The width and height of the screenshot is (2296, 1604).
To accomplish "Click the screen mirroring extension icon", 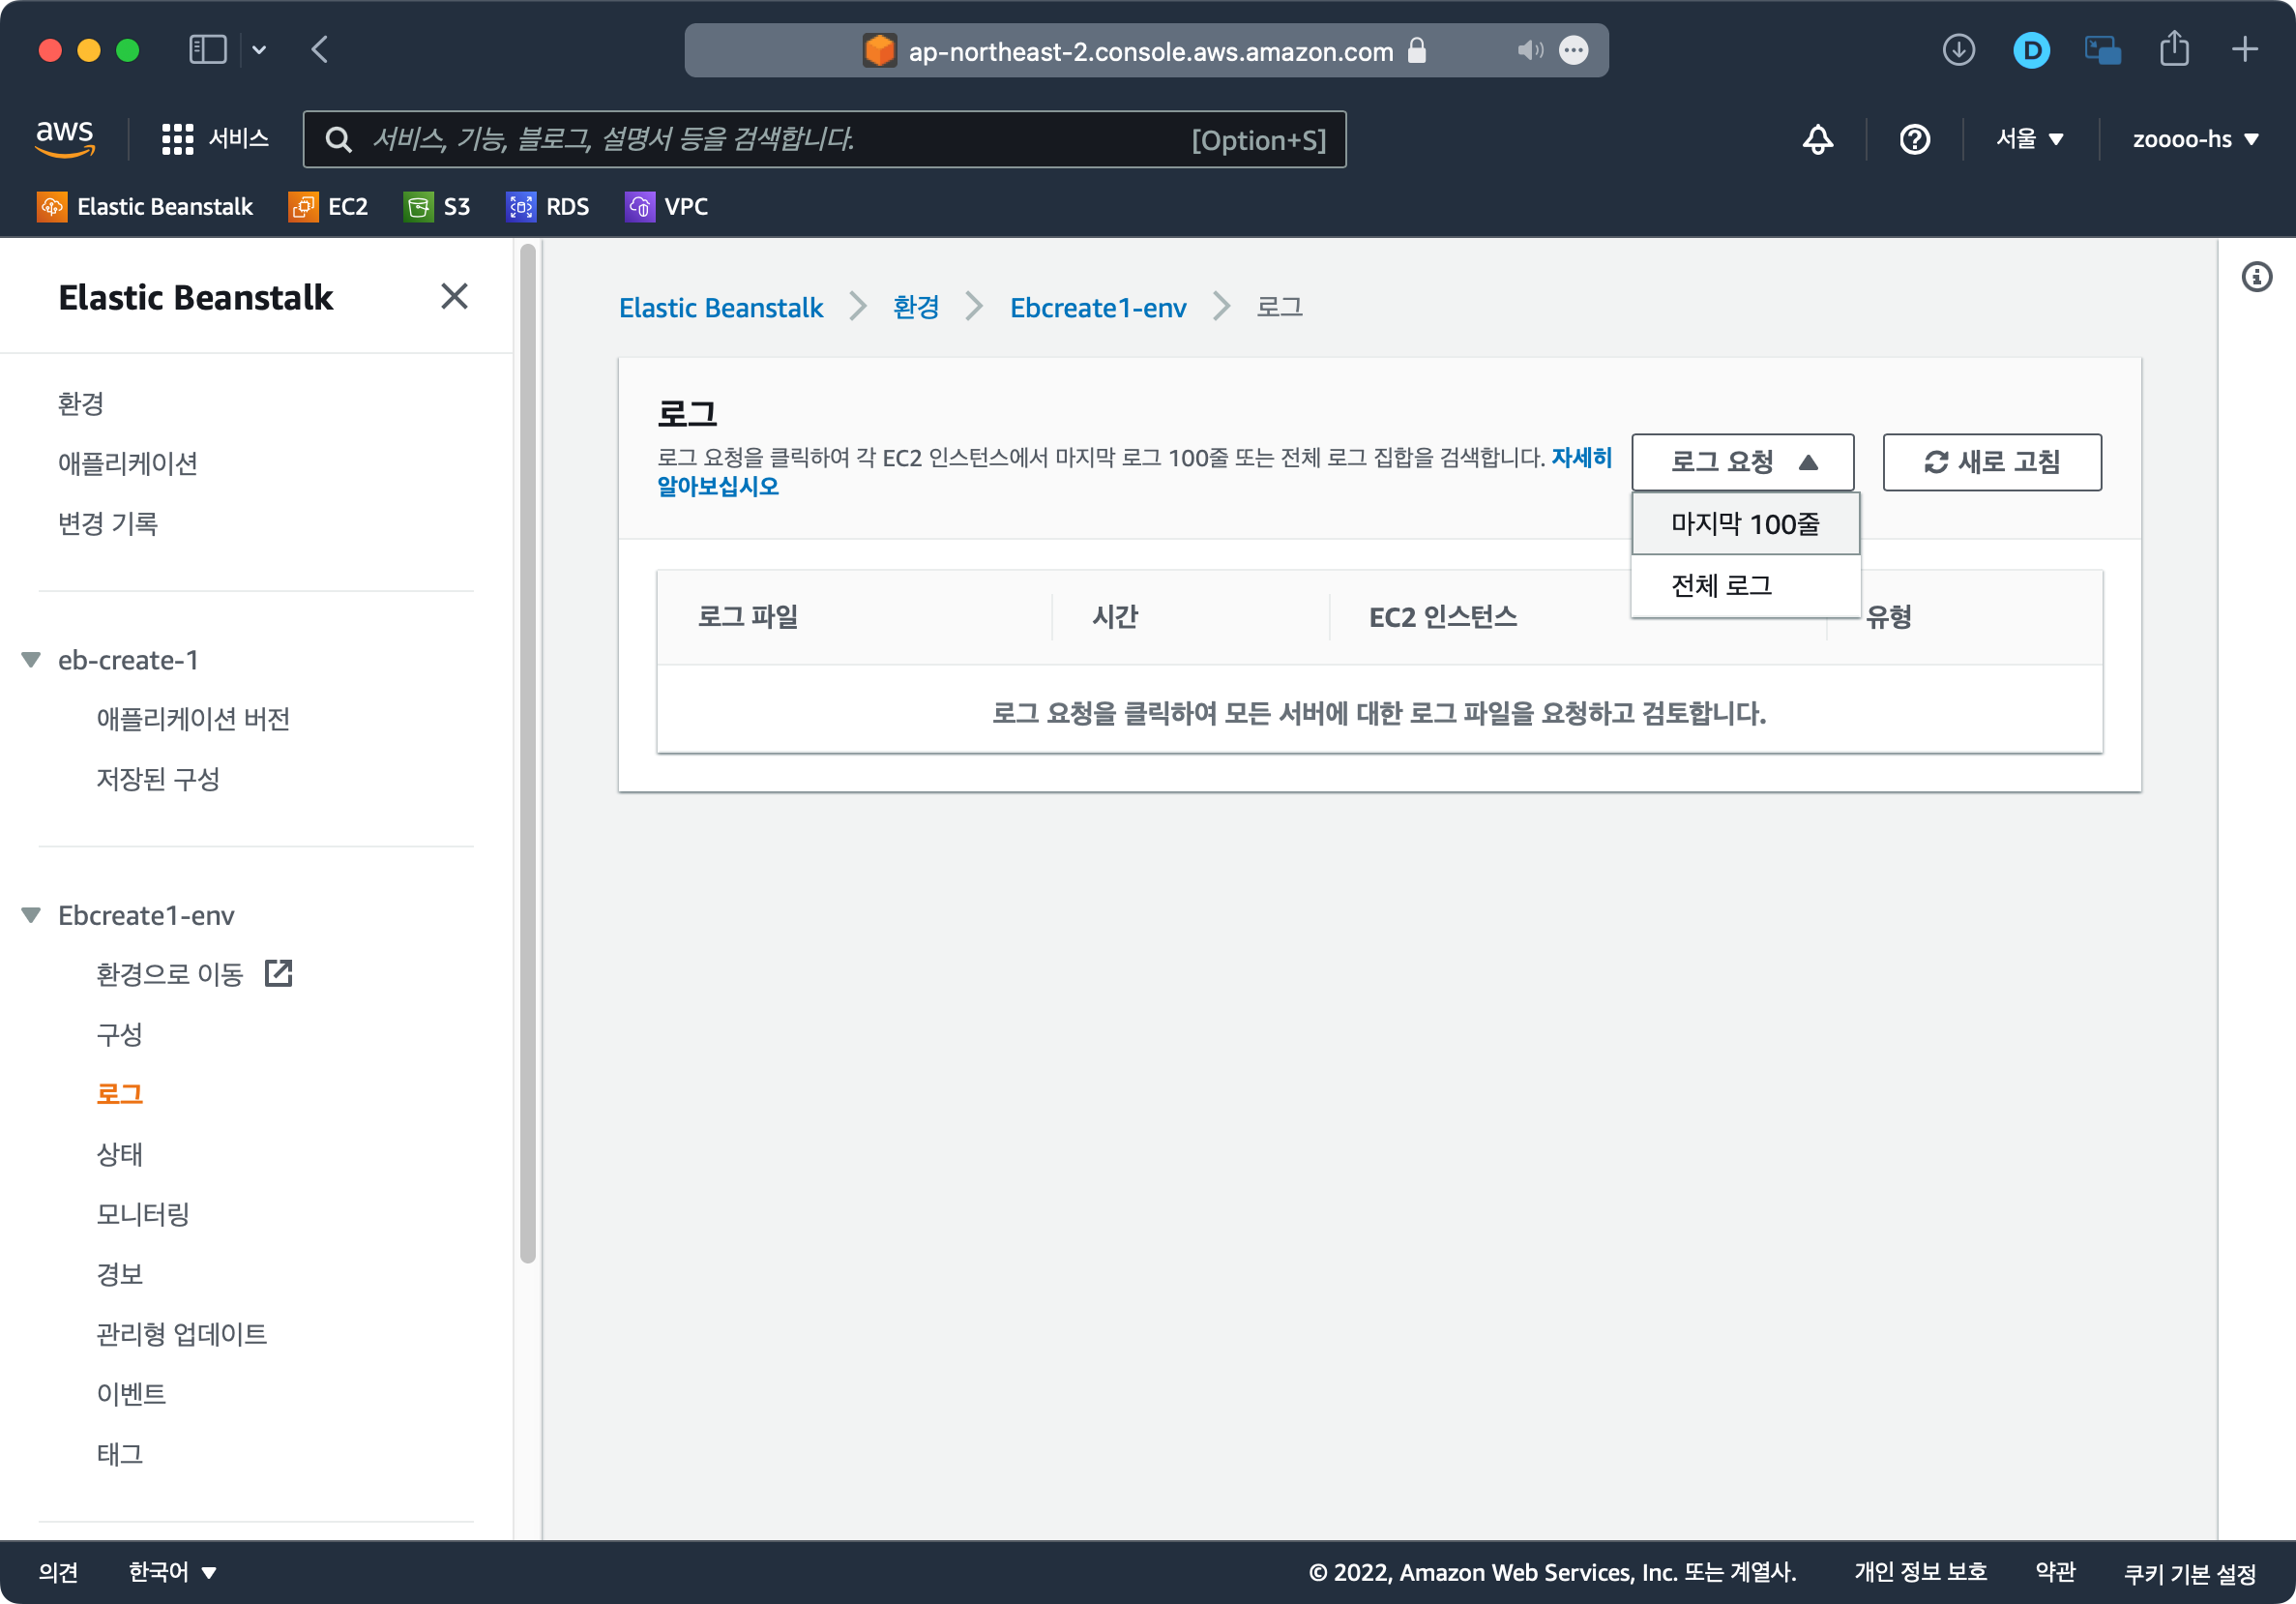I will [x=2102, y=50].
